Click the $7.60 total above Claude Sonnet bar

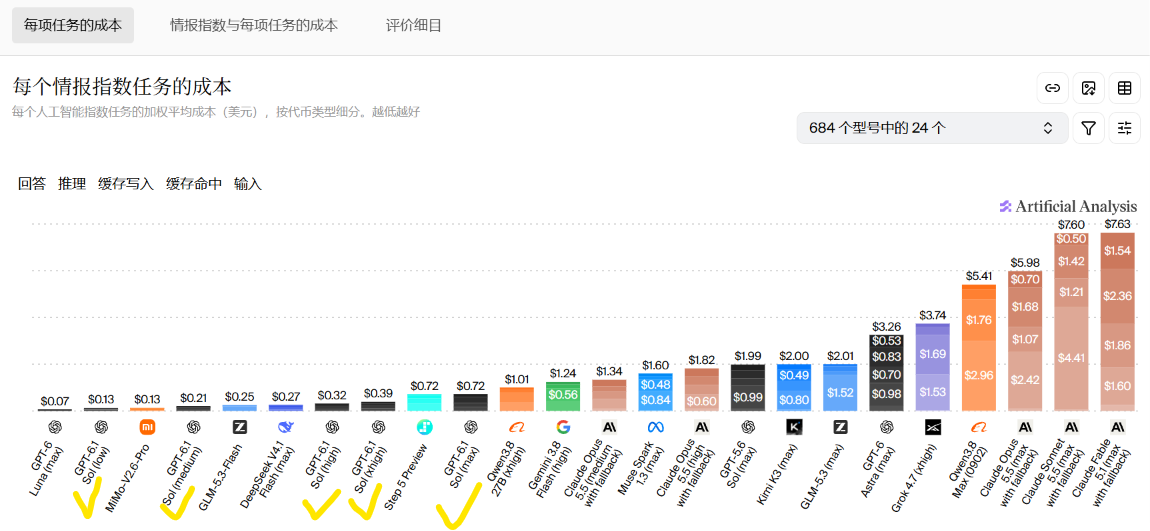pos(1071,223)
